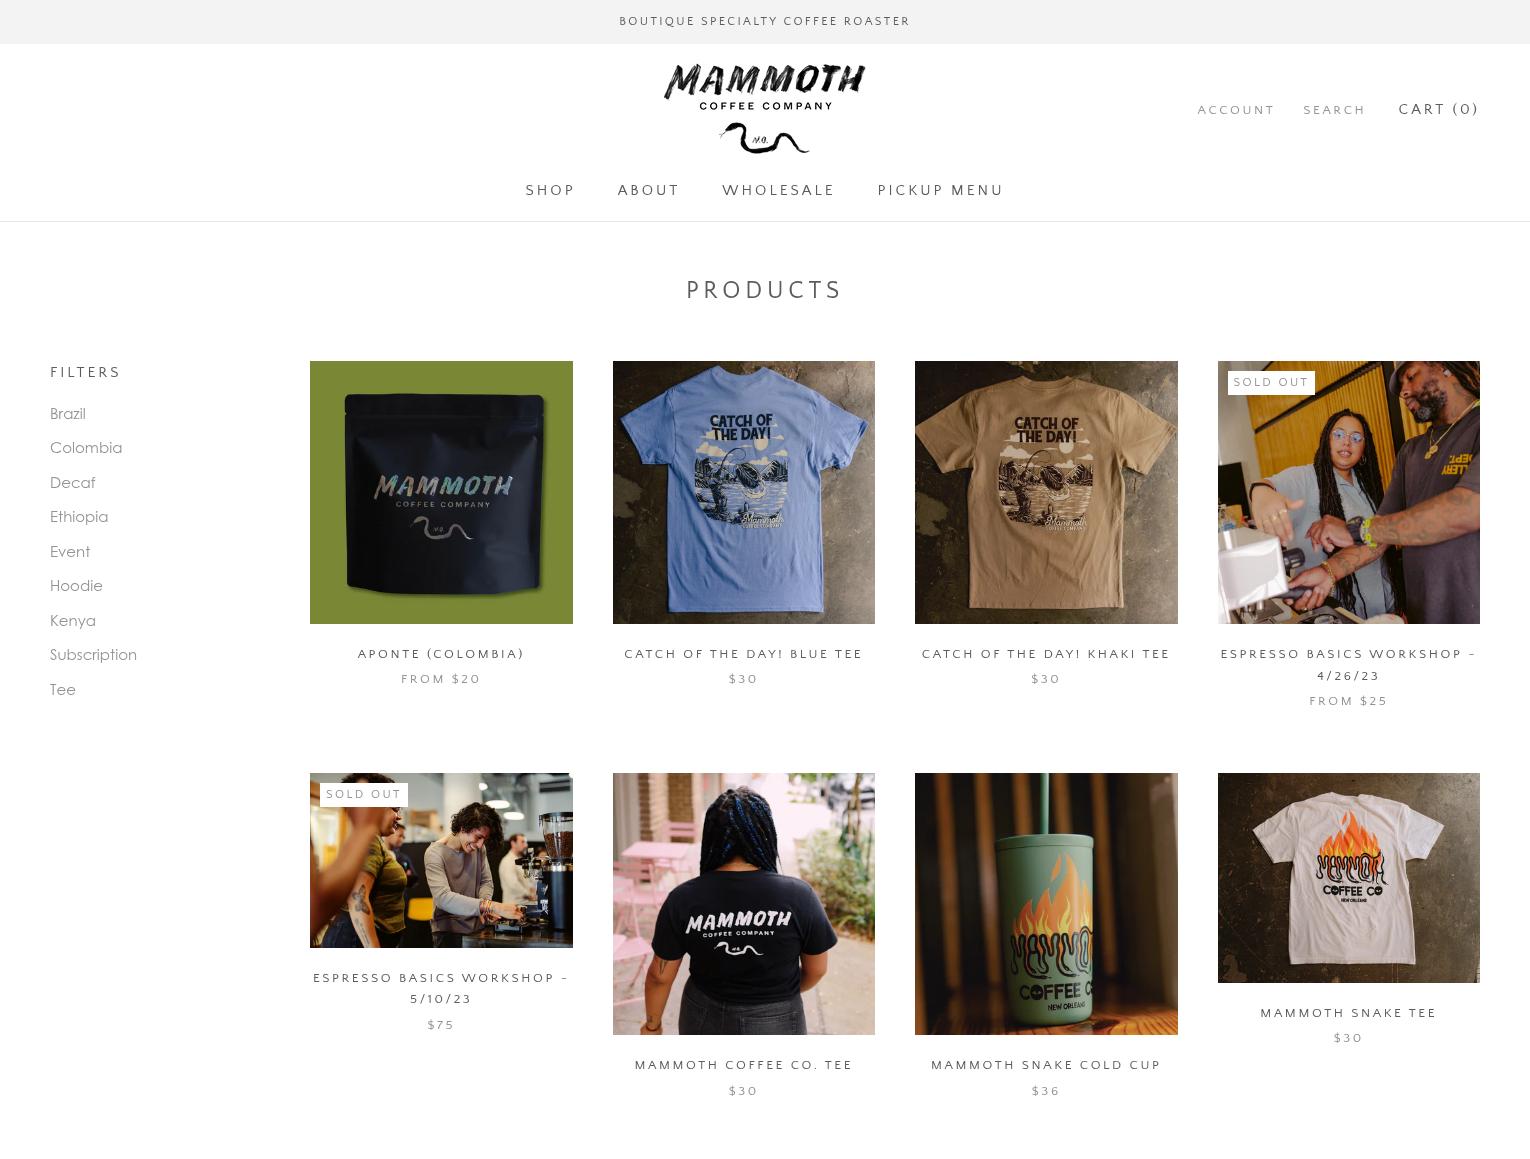Click the Mammoth Snake Tee title

[1348, 1013]
